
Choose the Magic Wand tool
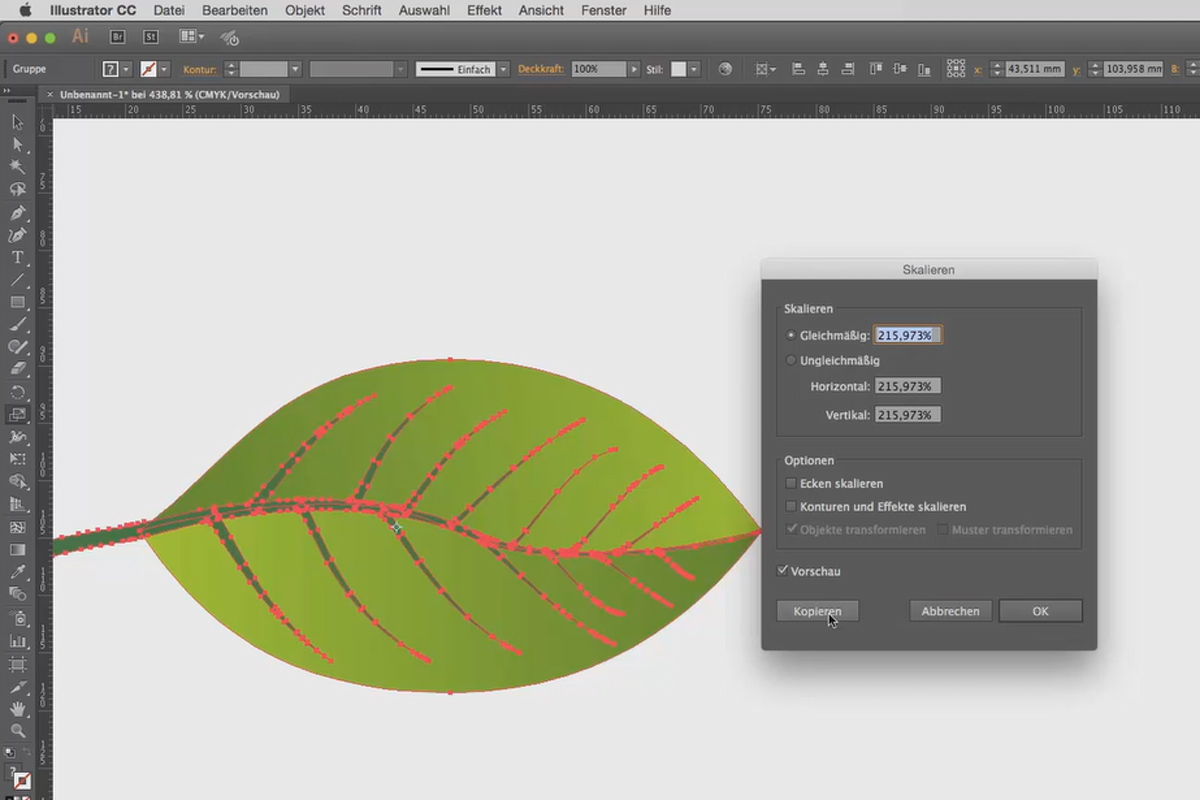click(x=17, y=166)
